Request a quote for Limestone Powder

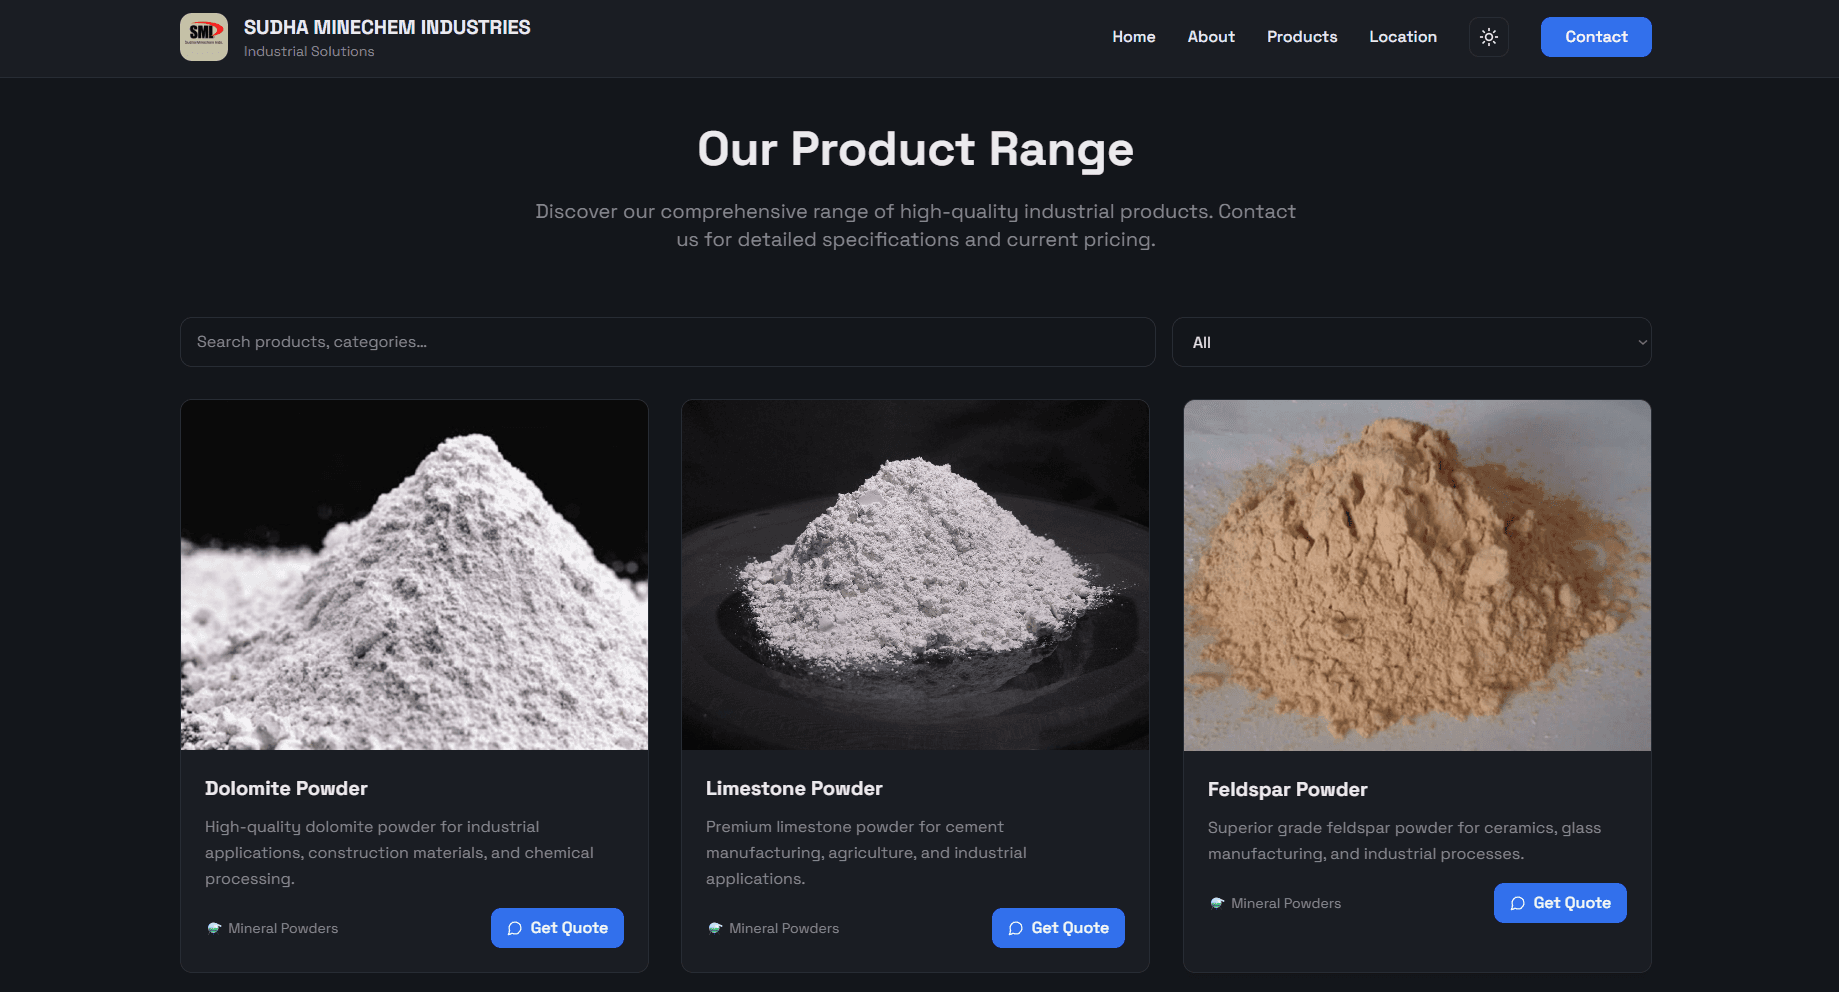pos(1058,928)
